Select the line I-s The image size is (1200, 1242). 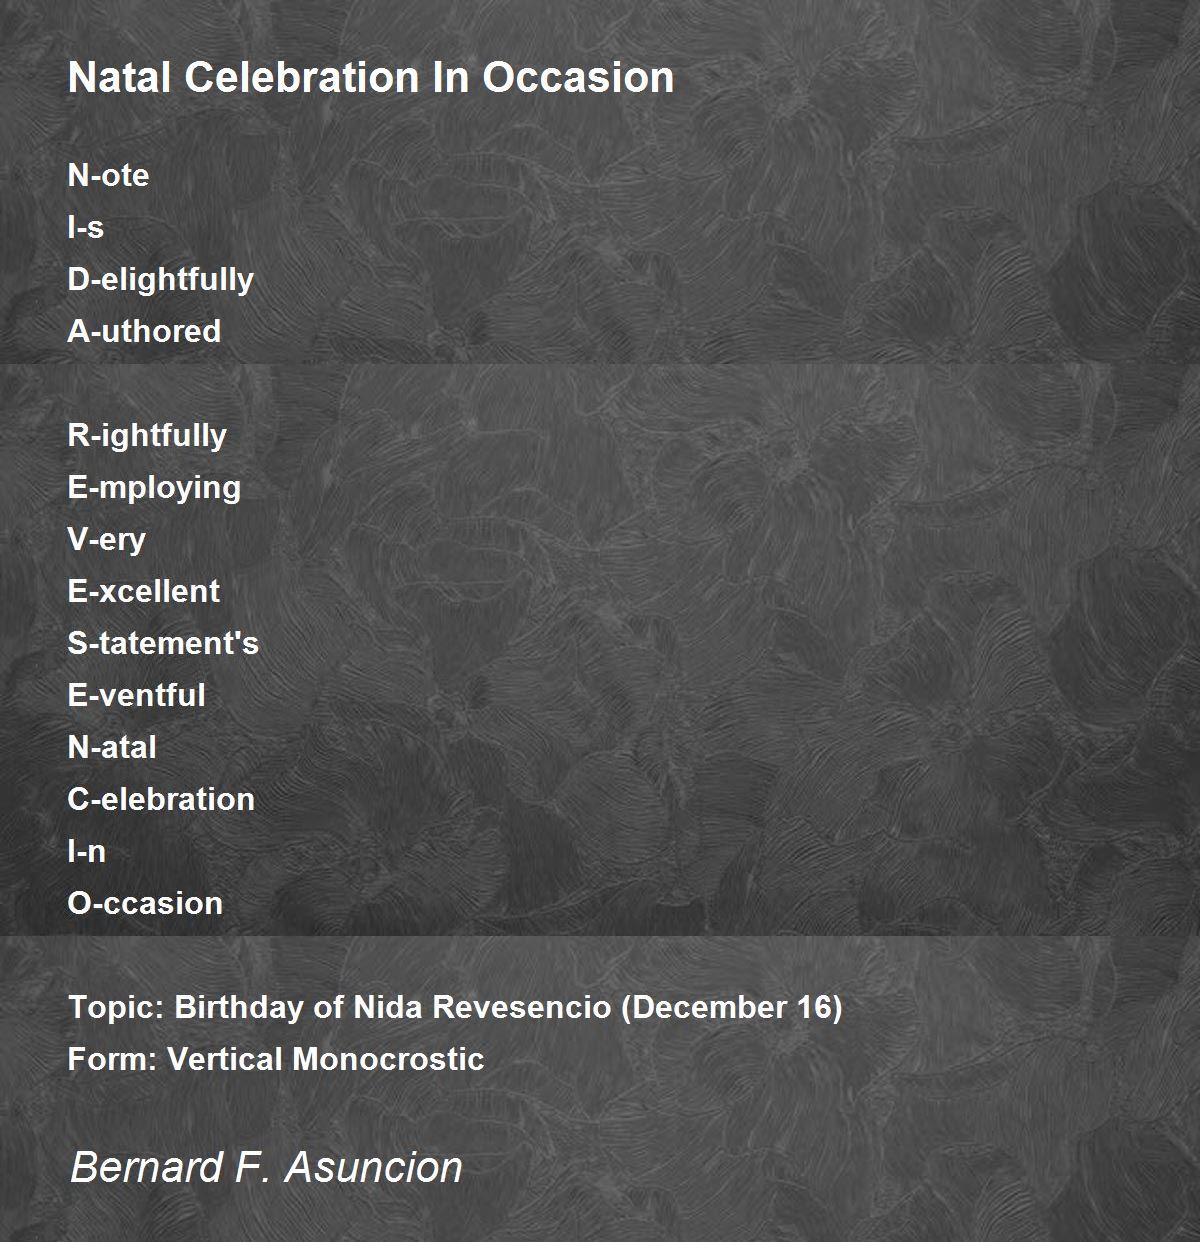[86, 227]
